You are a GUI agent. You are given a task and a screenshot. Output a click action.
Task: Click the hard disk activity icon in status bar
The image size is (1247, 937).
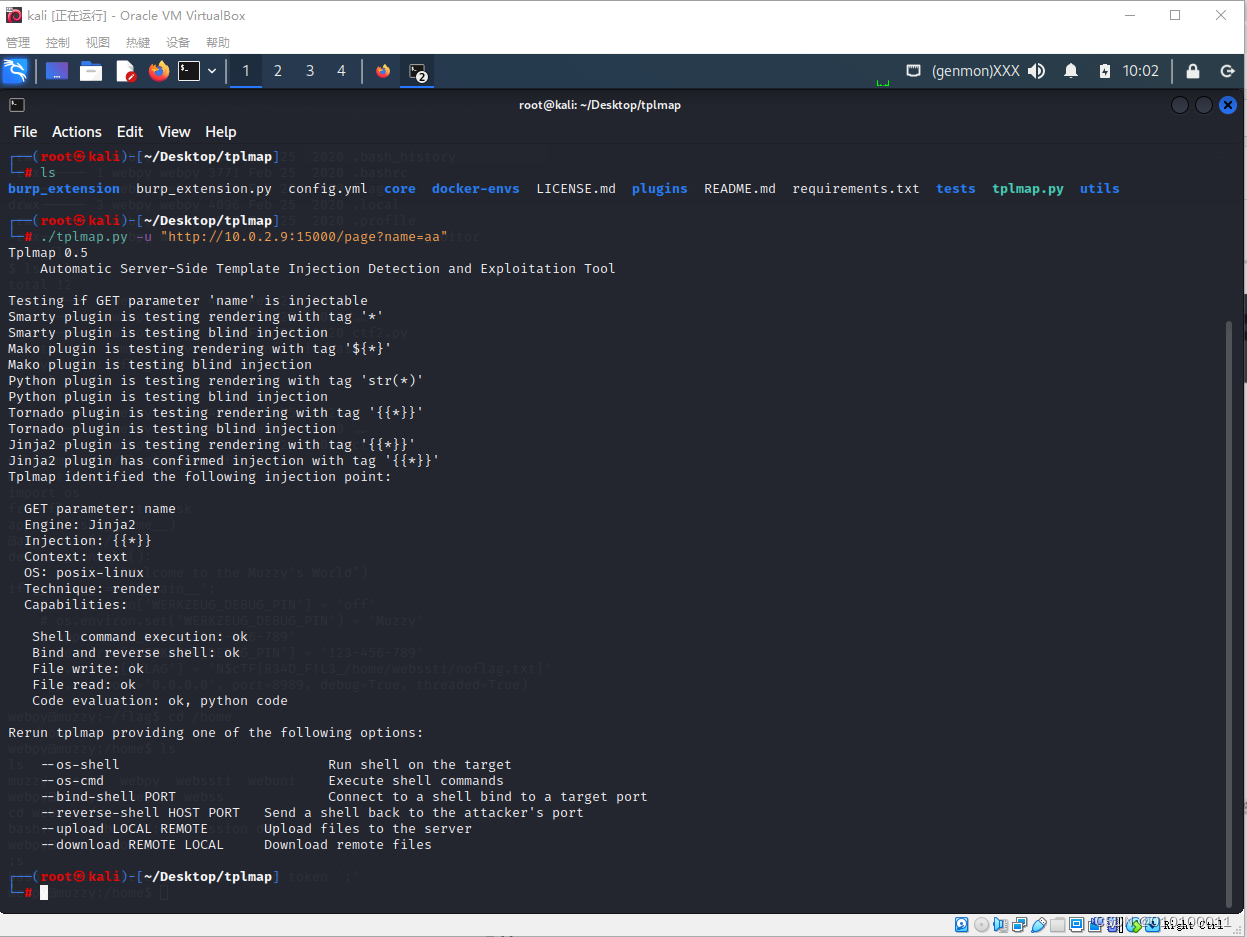click(961, 924)
